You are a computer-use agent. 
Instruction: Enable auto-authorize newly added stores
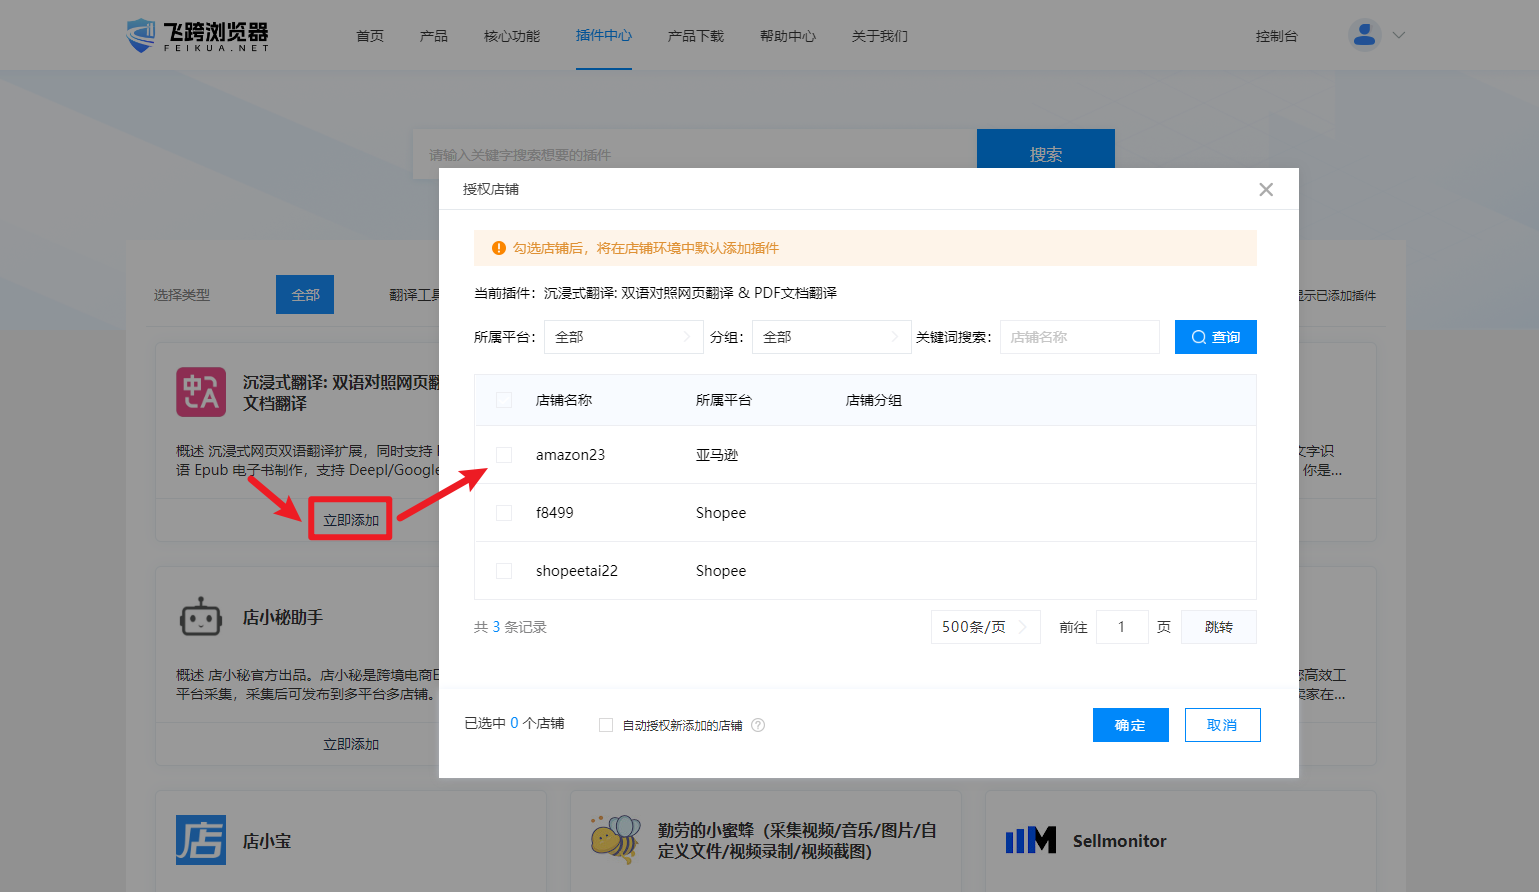[606, 725]
